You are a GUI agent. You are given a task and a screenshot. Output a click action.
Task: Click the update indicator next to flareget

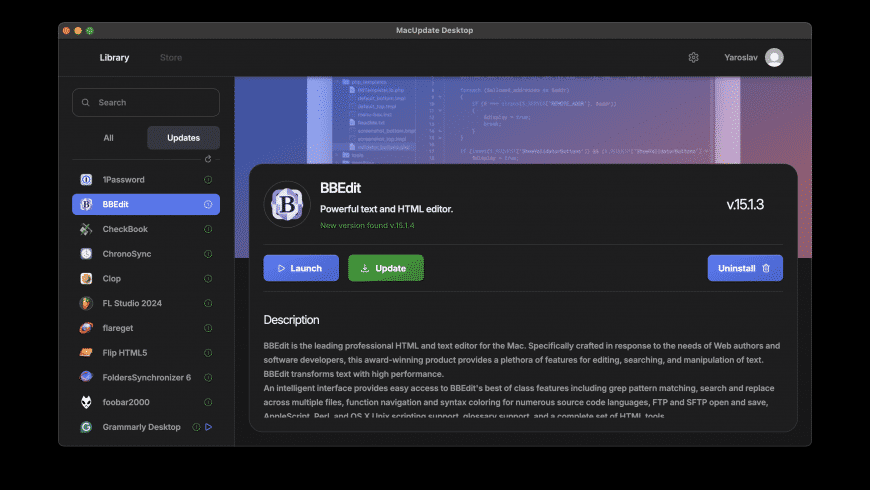click(208, 328)
